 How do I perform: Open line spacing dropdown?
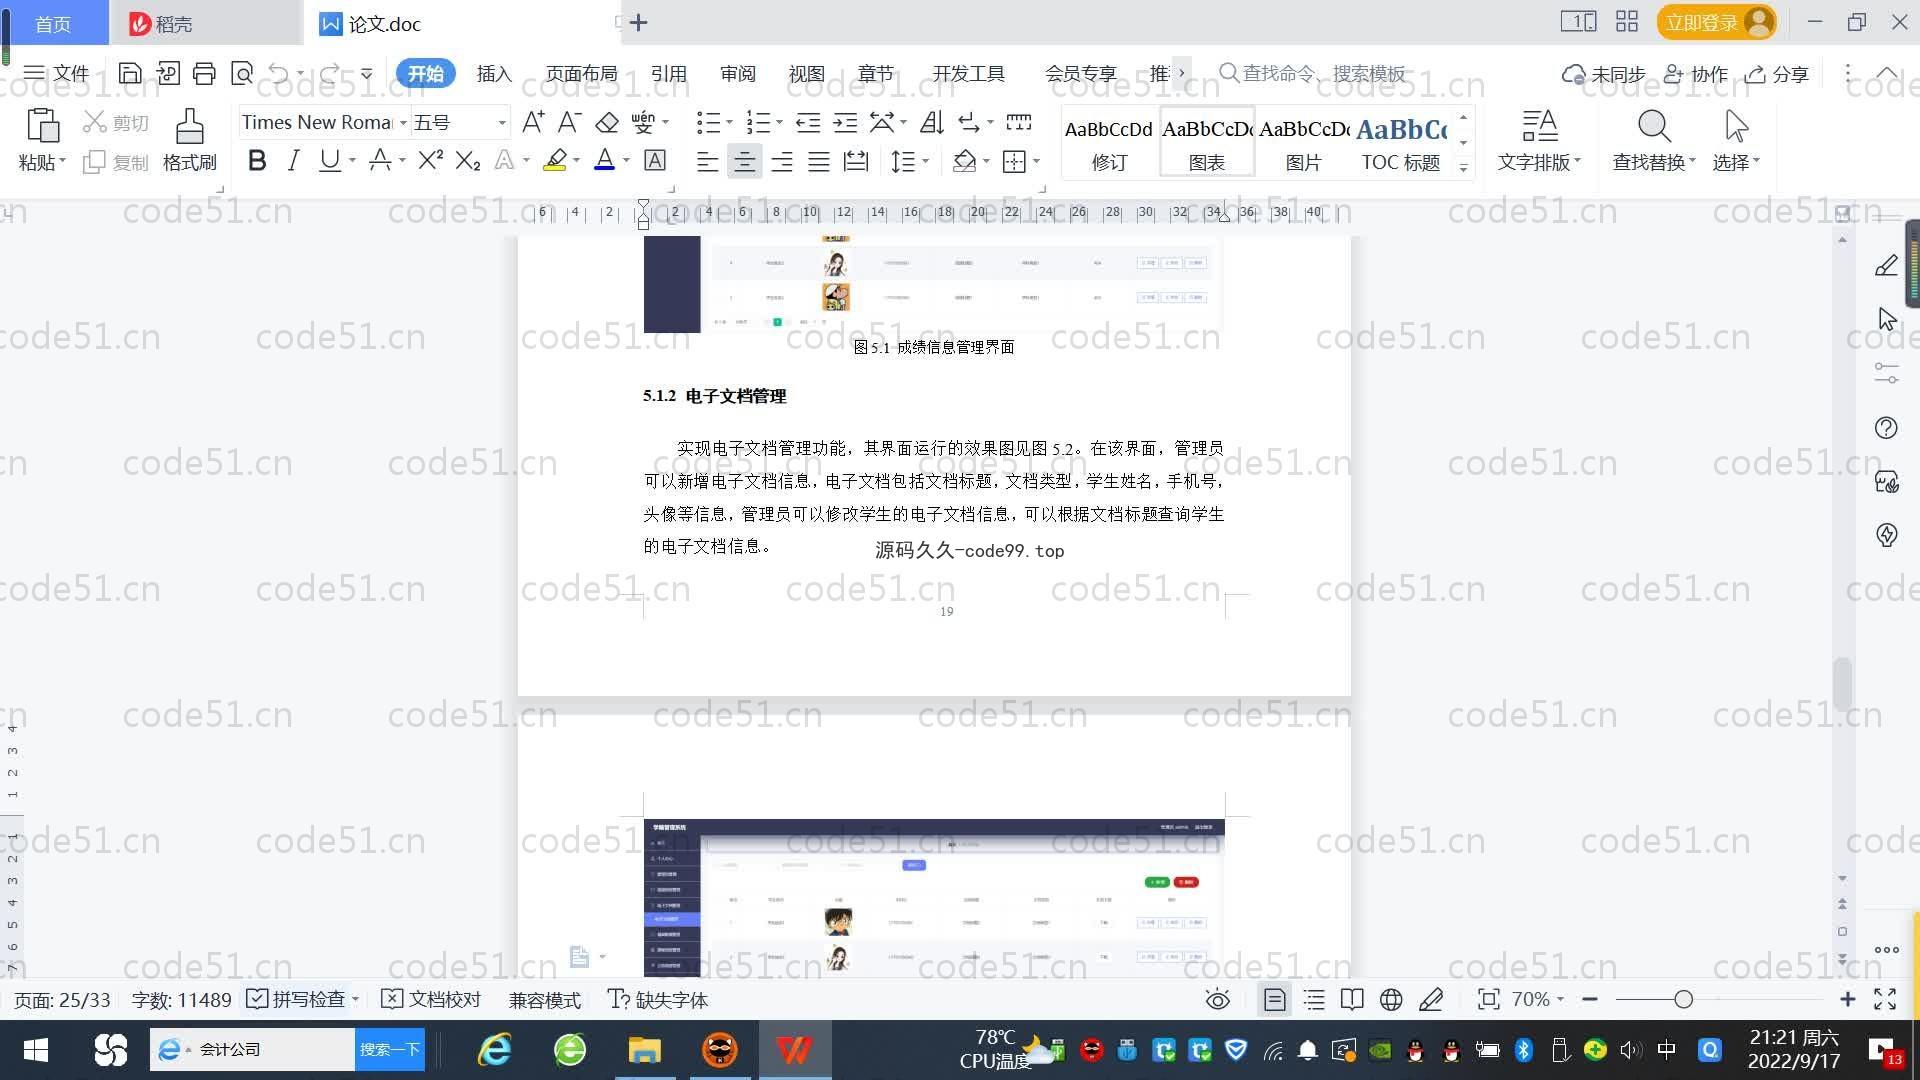coord(925,162)
